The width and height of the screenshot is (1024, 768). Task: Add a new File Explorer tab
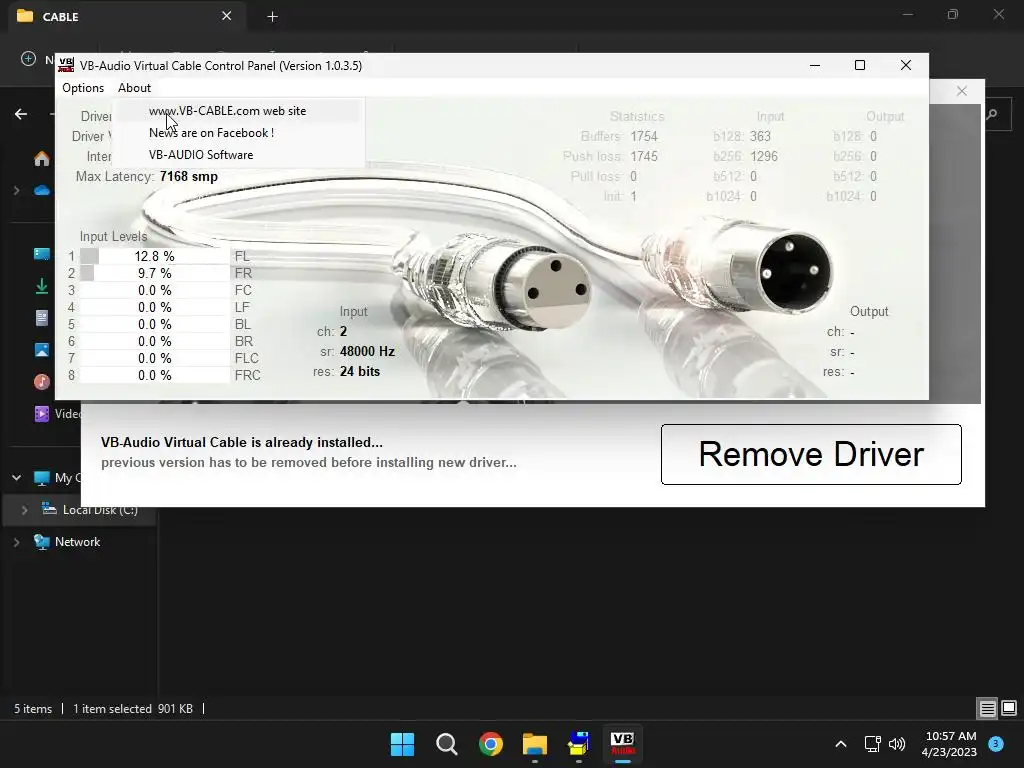272,17
